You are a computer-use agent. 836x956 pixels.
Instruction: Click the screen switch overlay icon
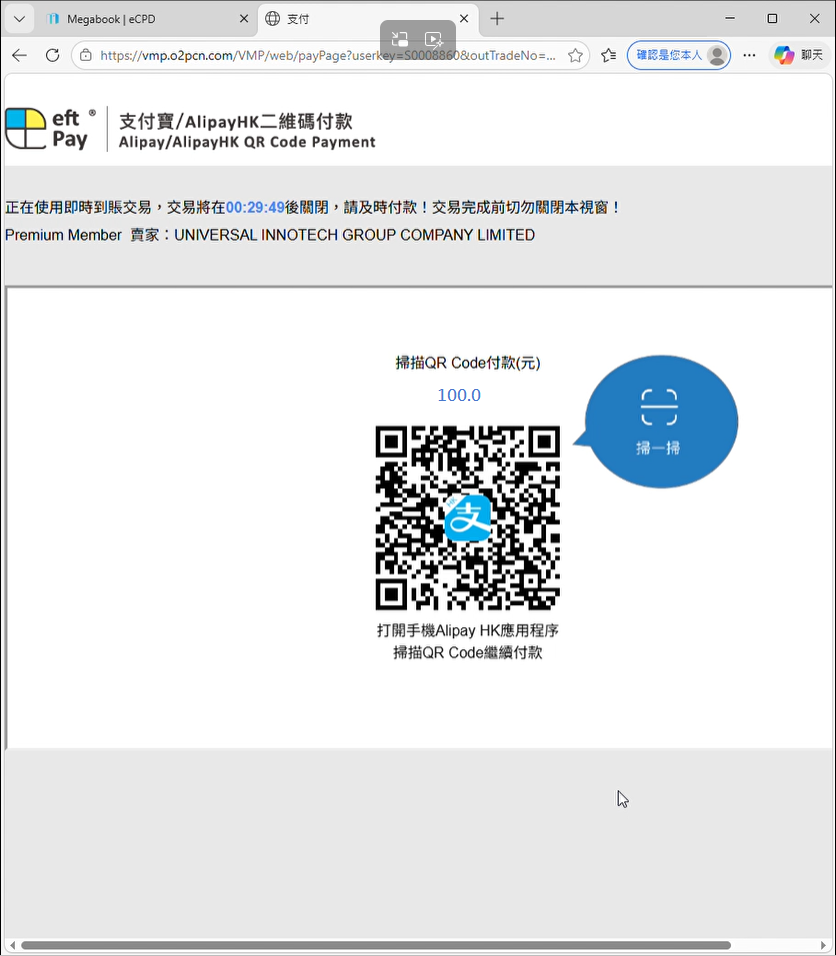click(x=399, y=40)
